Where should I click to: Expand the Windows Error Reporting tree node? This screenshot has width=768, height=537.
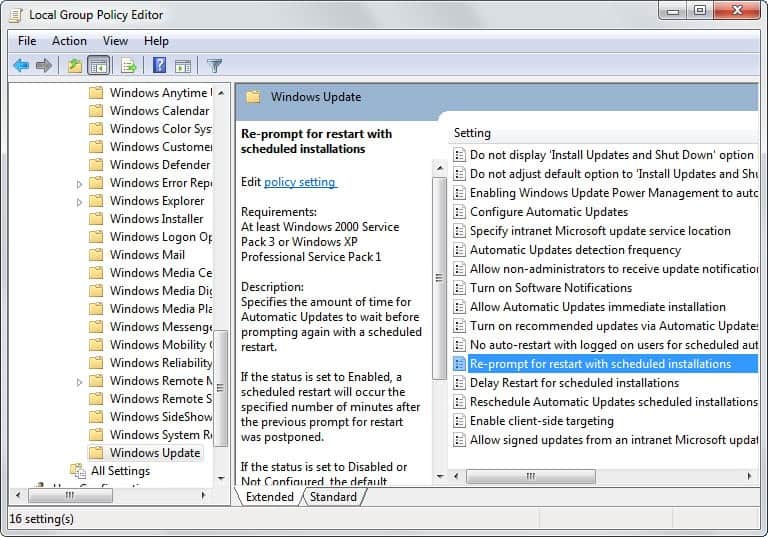(x=79, y=184)
